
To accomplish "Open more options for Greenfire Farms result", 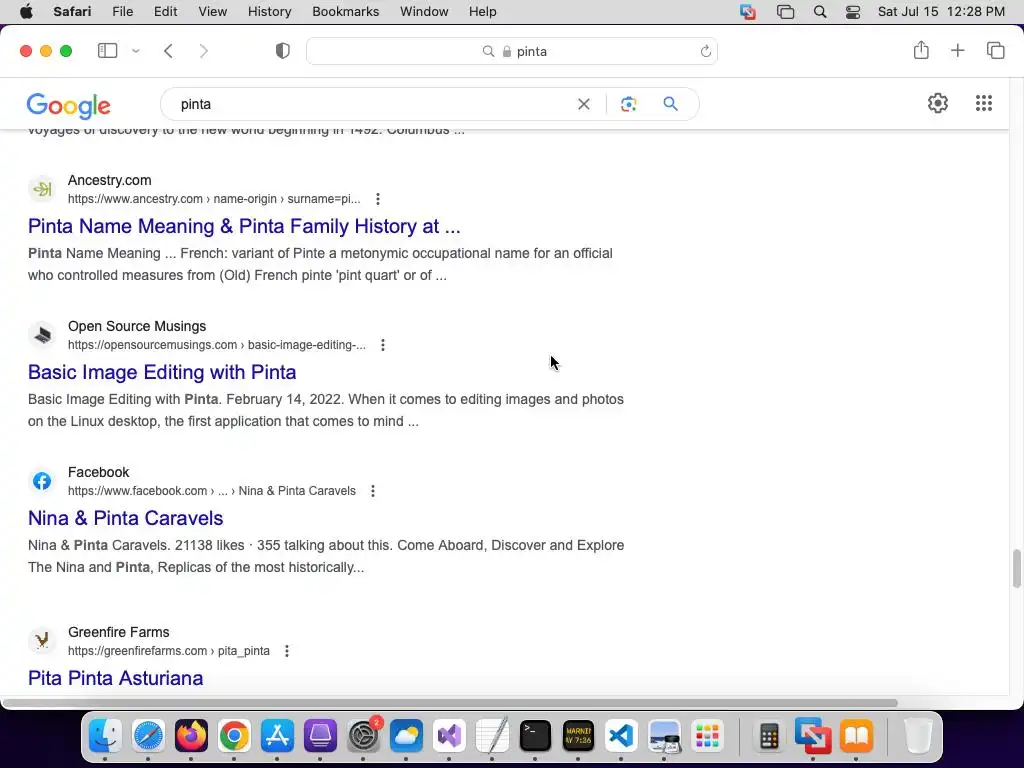I will coord(287,651).
